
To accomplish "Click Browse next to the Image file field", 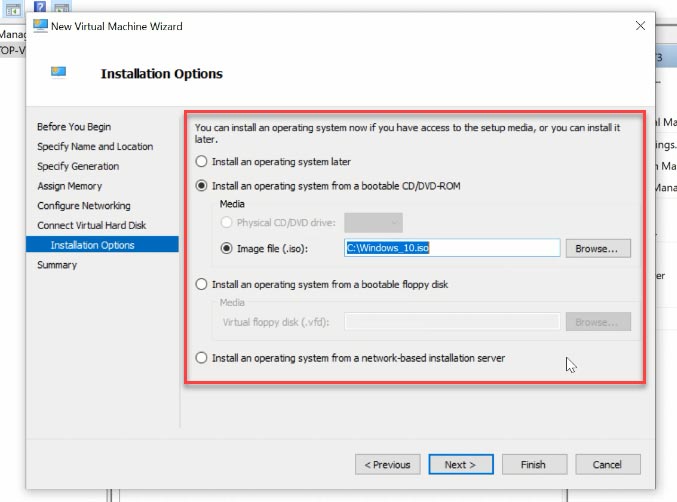I will pyautogui.click(x=598, y=249).
